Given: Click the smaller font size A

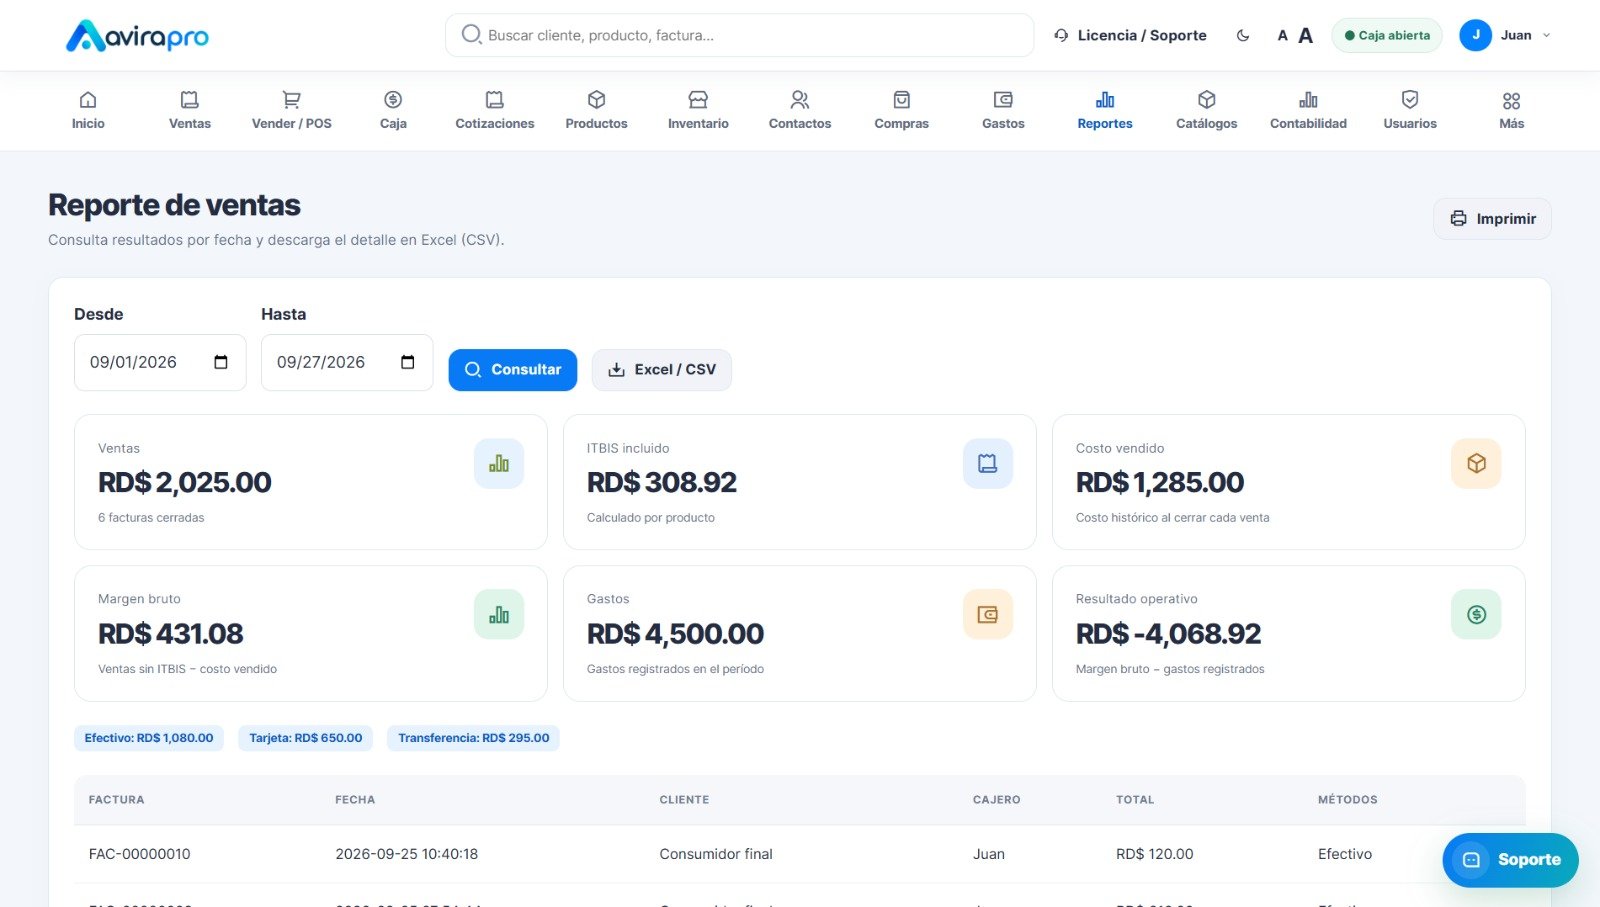Looking at the screenshot, I should pyautogui.click(x=1282, y=36).
